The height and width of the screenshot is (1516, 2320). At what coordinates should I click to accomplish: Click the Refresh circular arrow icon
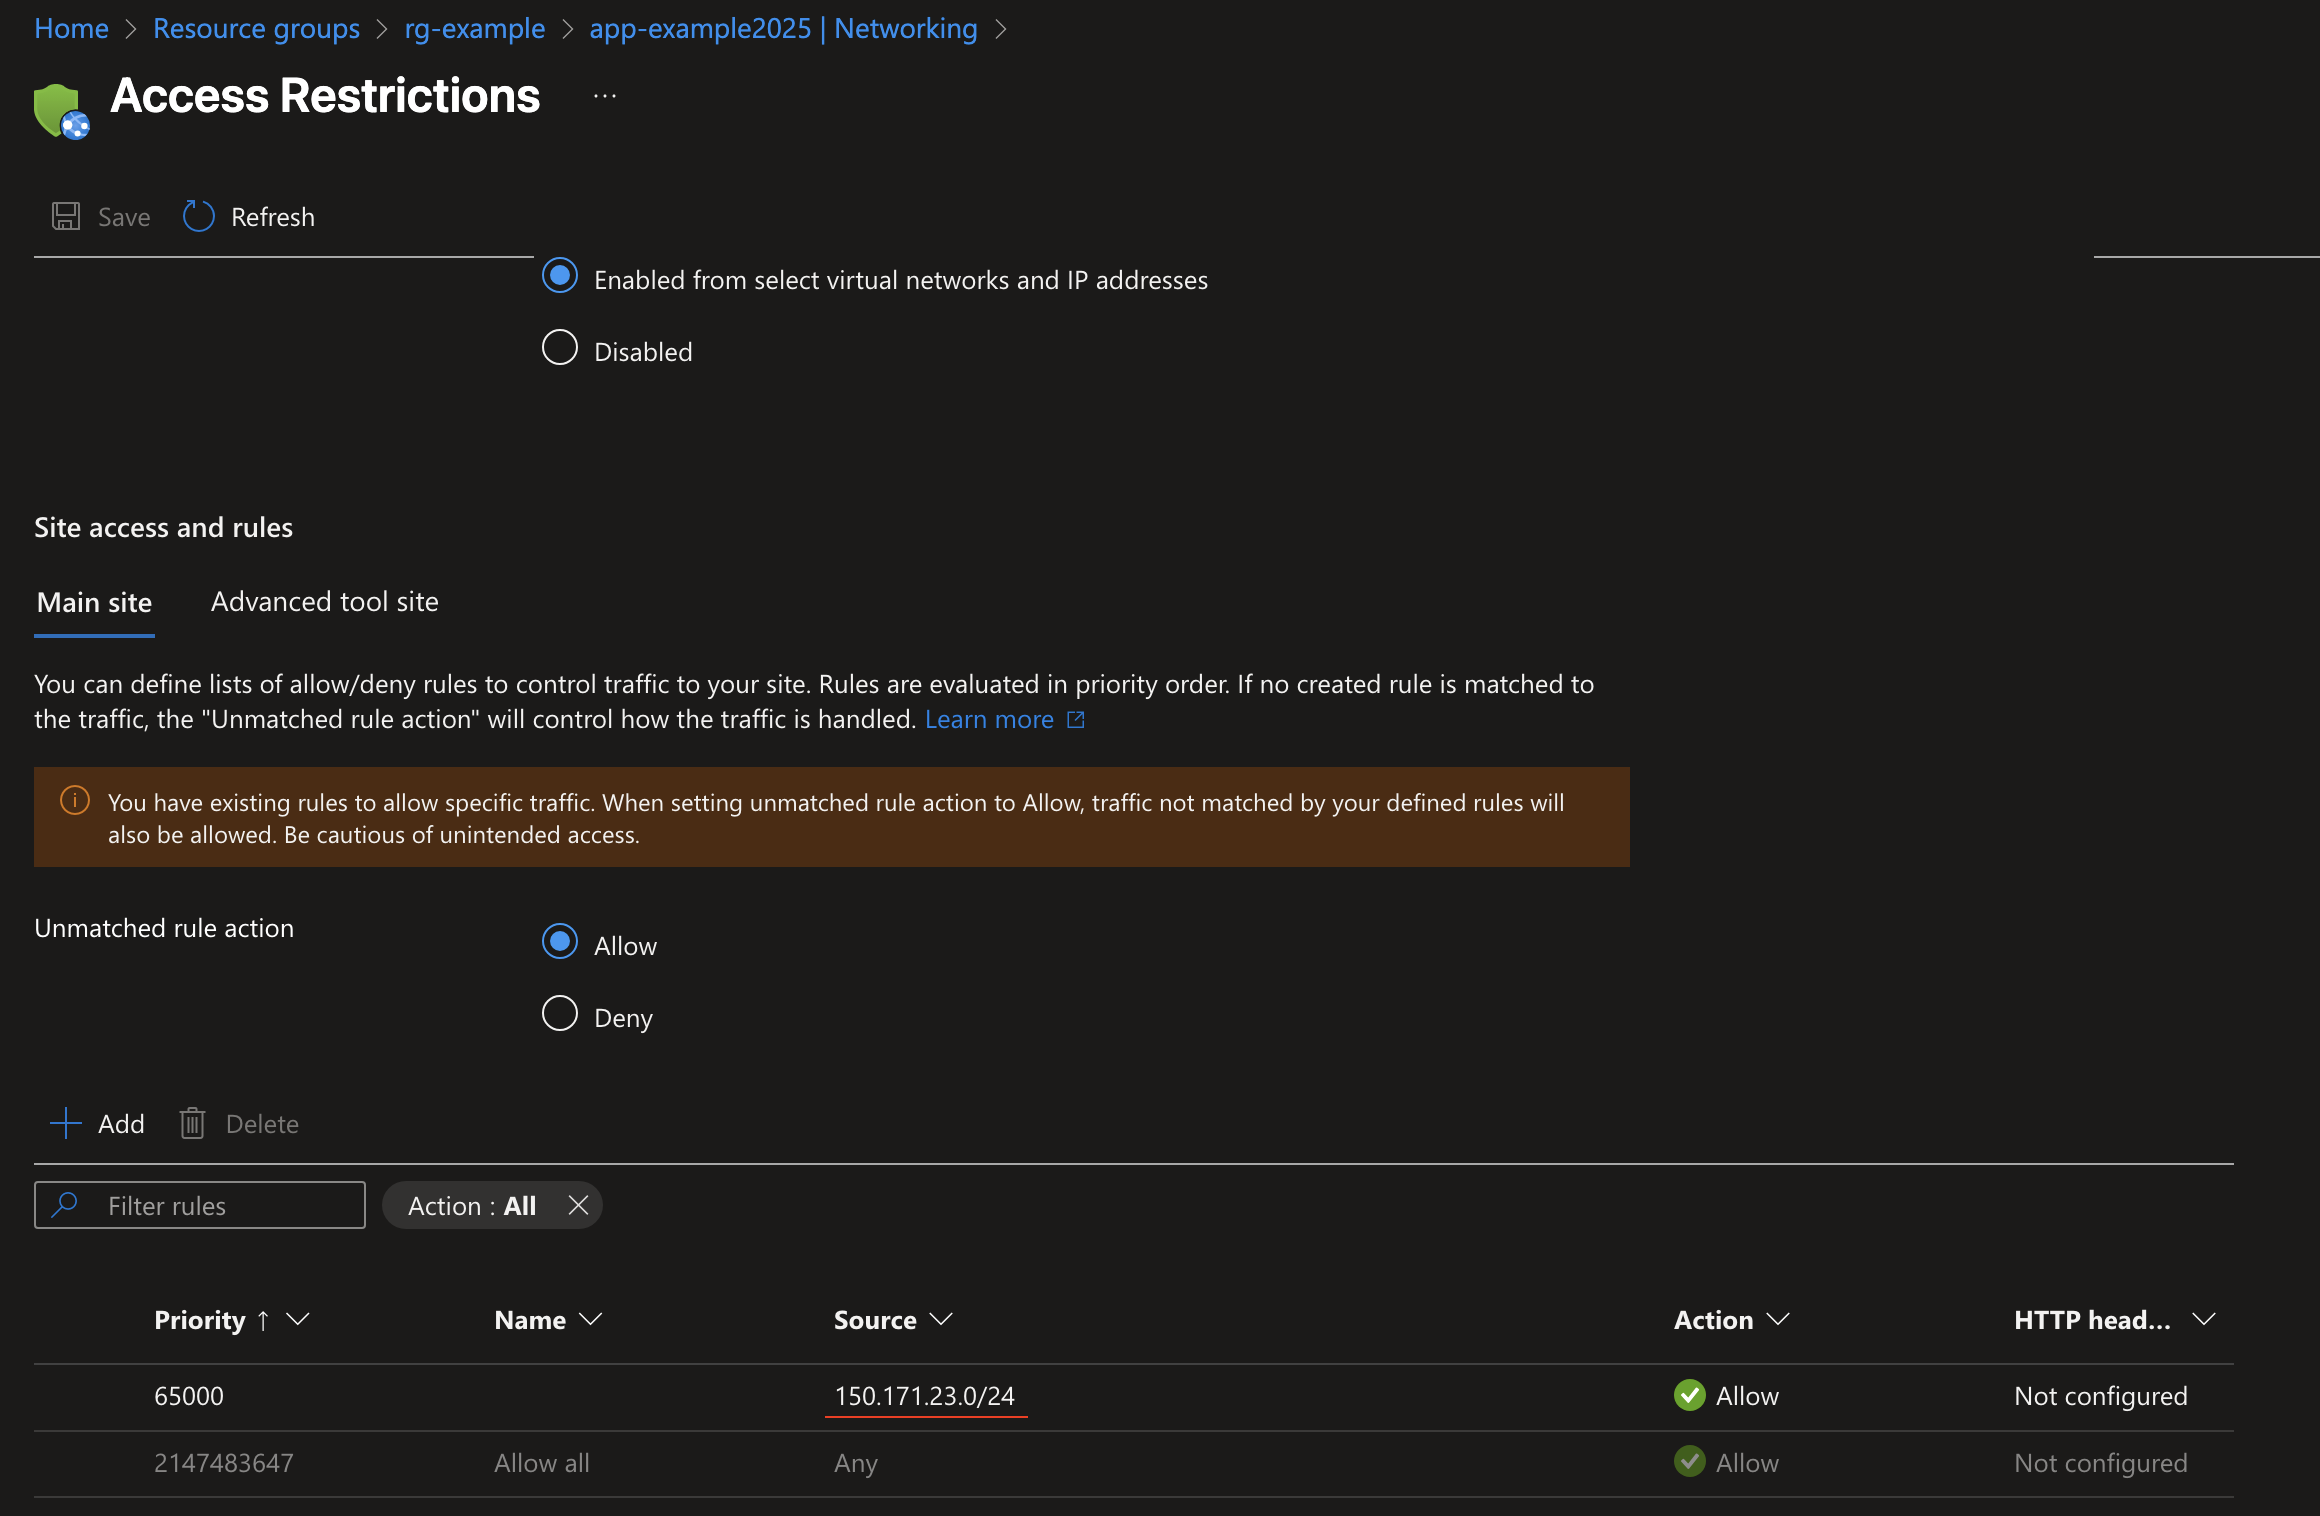click(x=198, y=216)
